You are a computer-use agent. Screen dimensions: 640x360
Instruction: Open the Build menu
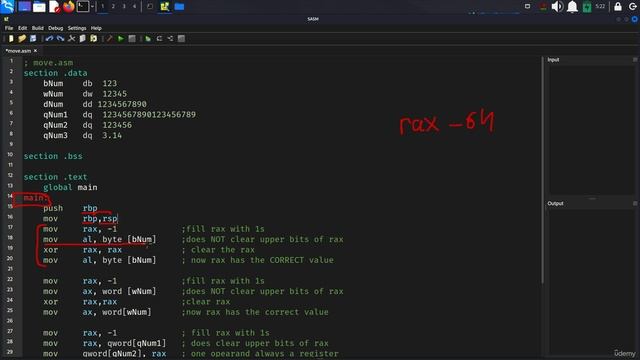pyautogui.click(x=38, y=28)
